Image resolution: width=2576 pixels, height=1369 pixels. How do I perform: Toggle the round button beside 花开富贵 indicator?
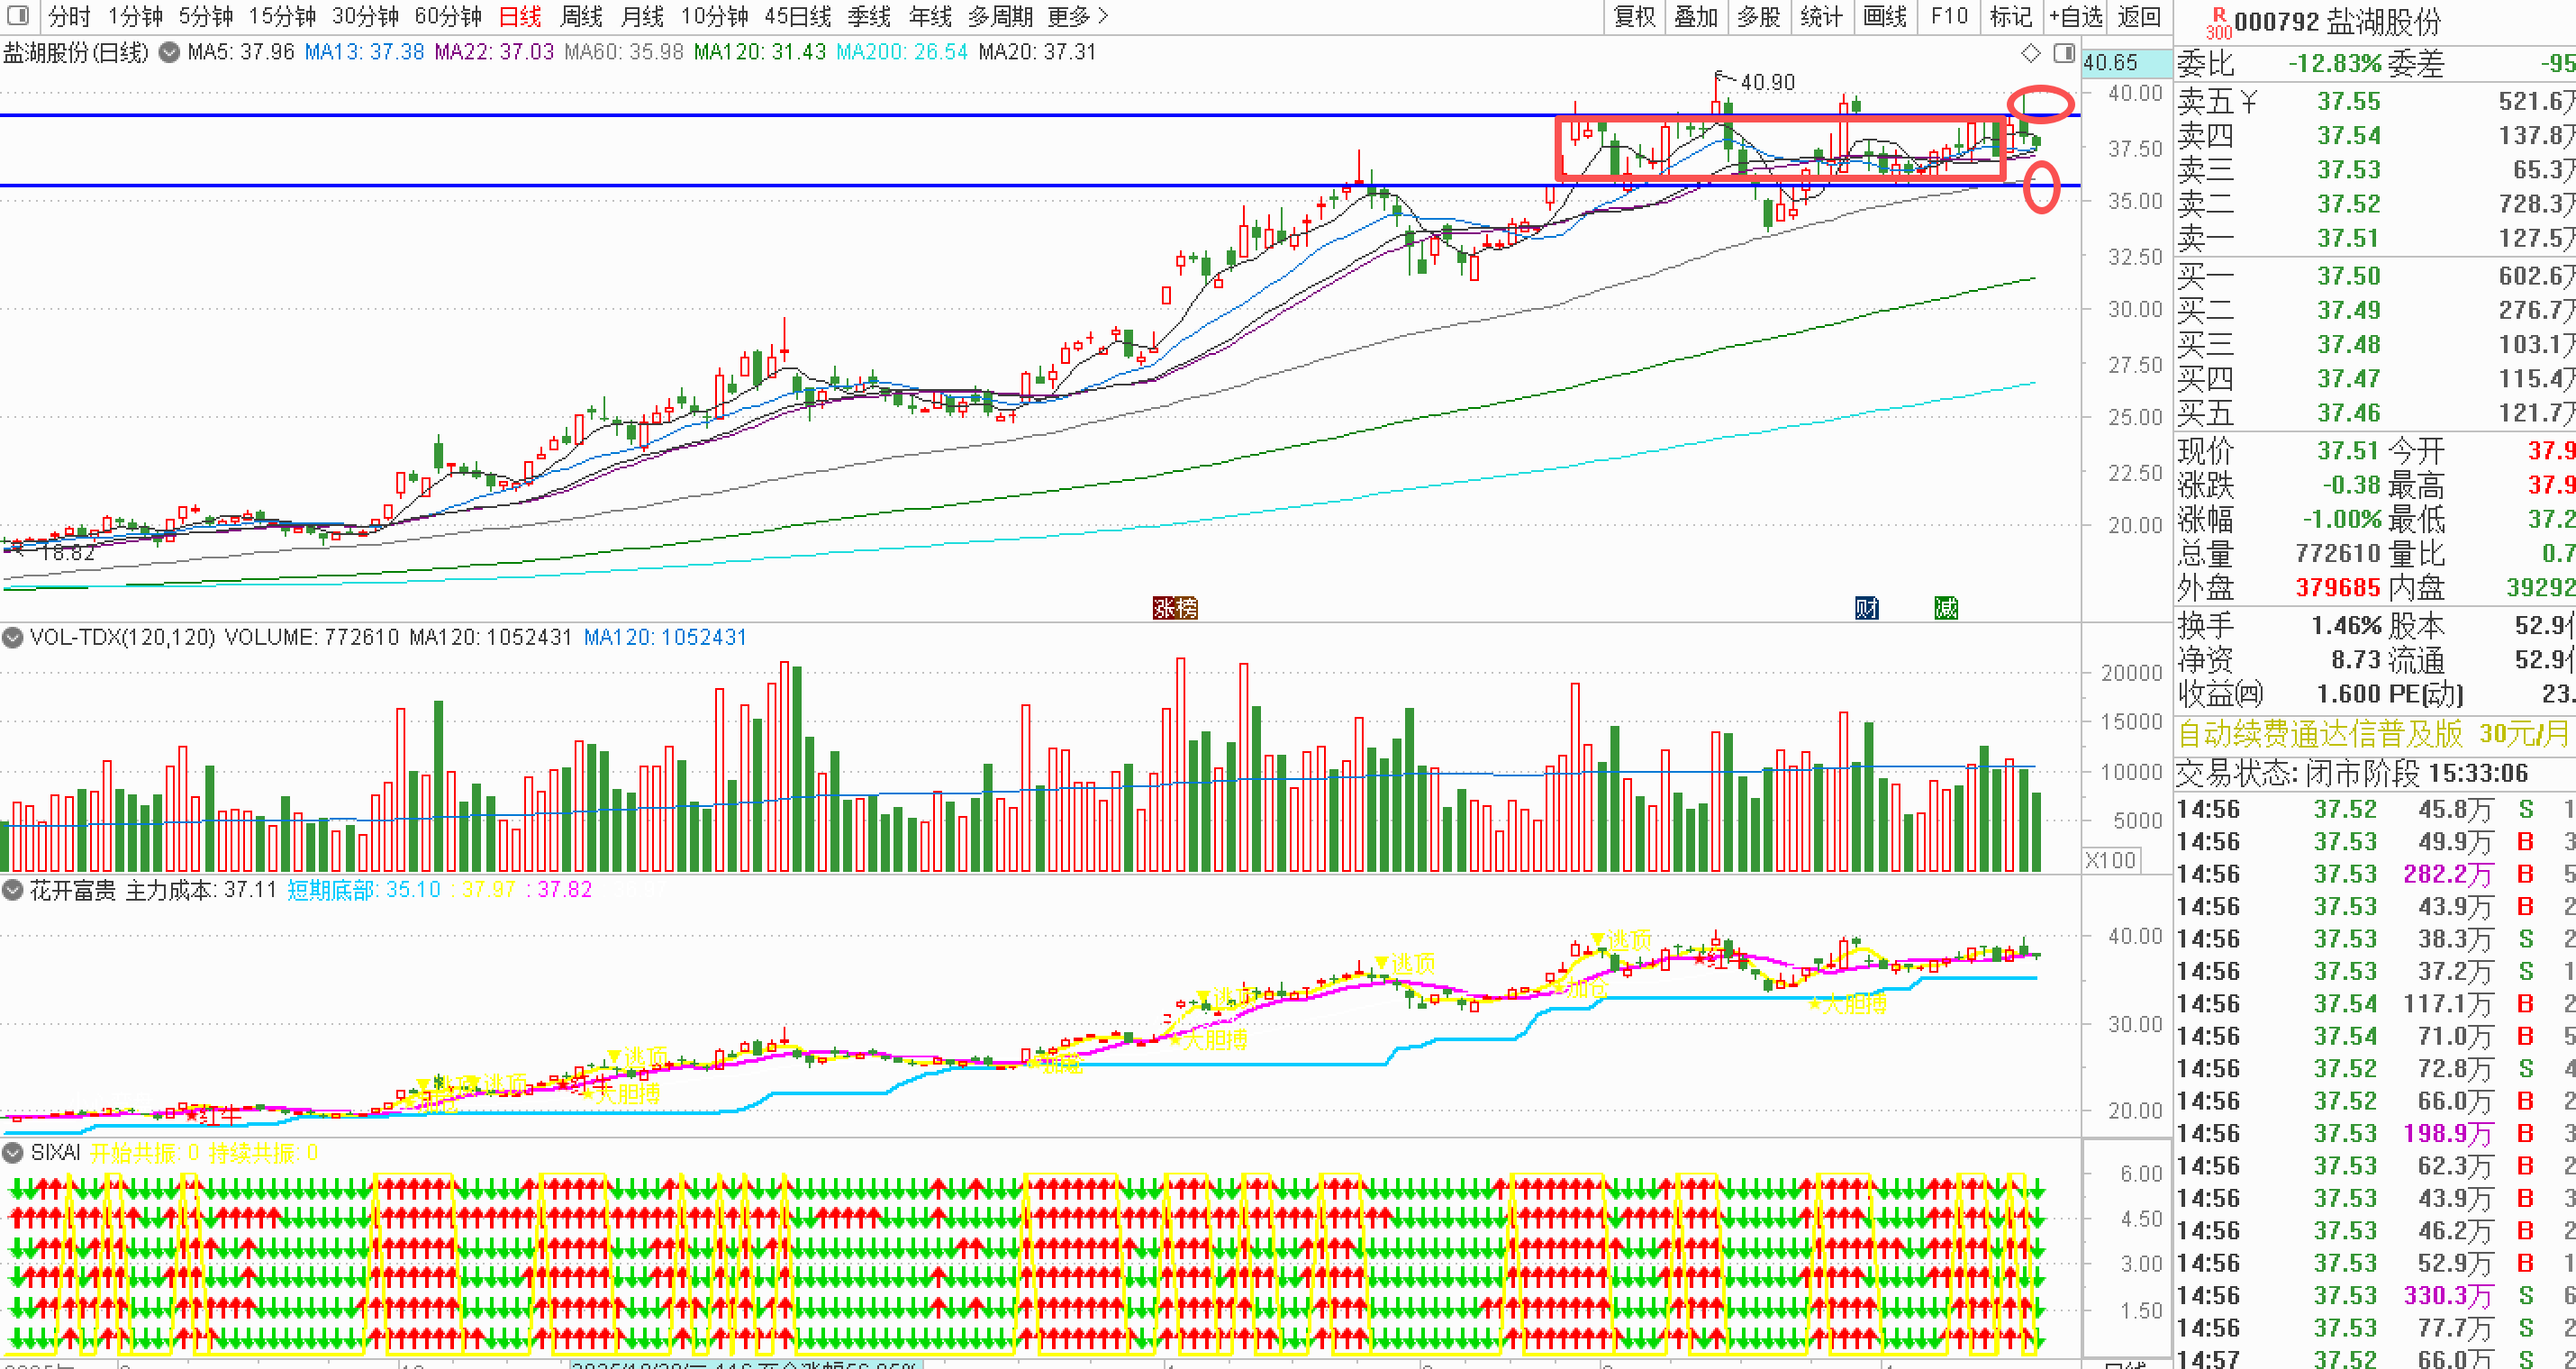(x=13, y=889)
